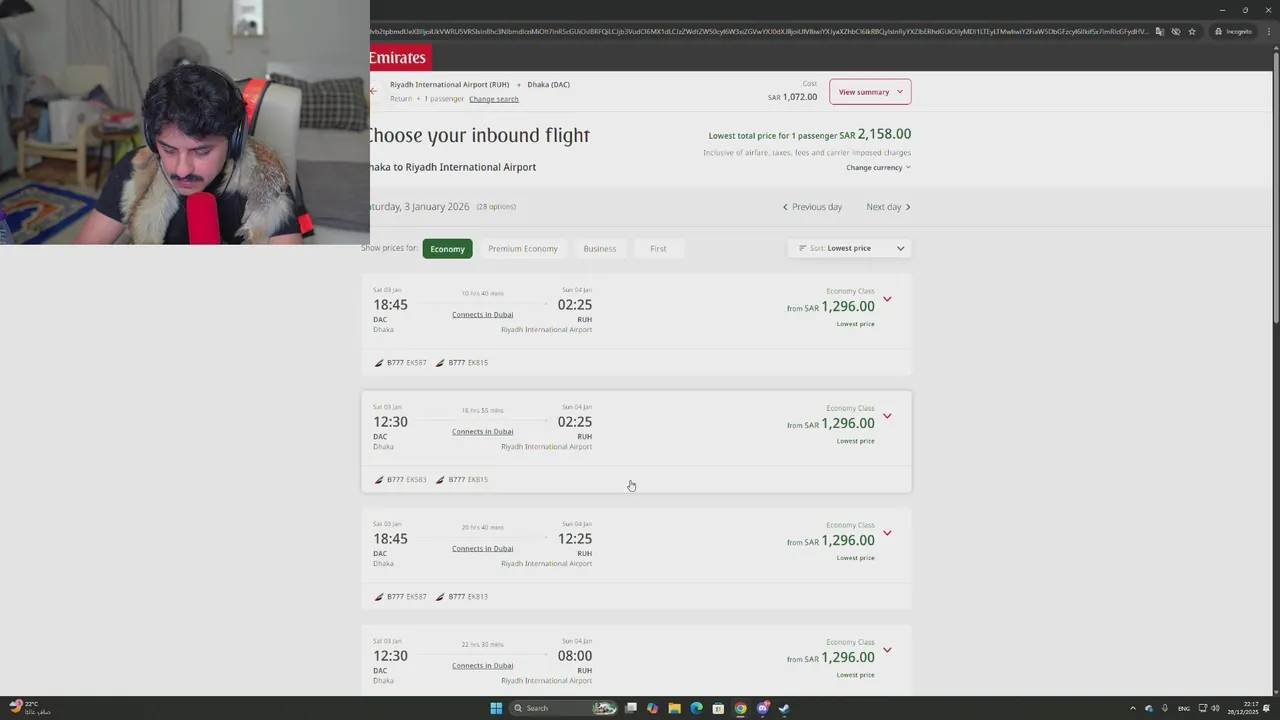
Task: Show prices for Economy
Action: click(447, 248)
